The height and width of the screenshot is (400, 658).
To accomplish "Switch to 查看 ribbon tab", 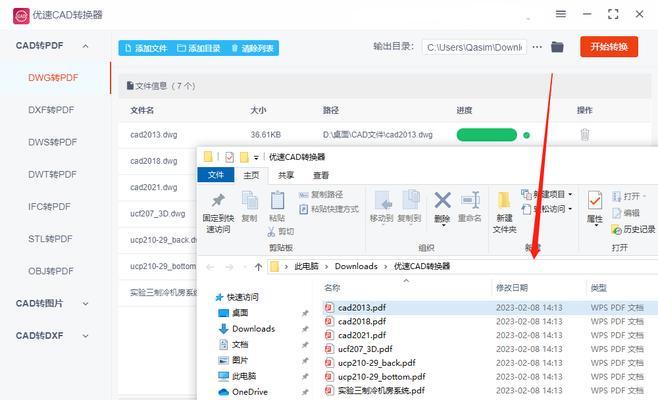I will (x=321, y=175).
